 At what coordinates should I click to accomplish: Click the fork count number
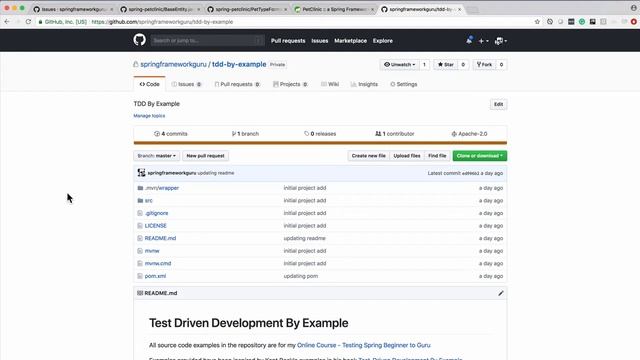(501, 64)
